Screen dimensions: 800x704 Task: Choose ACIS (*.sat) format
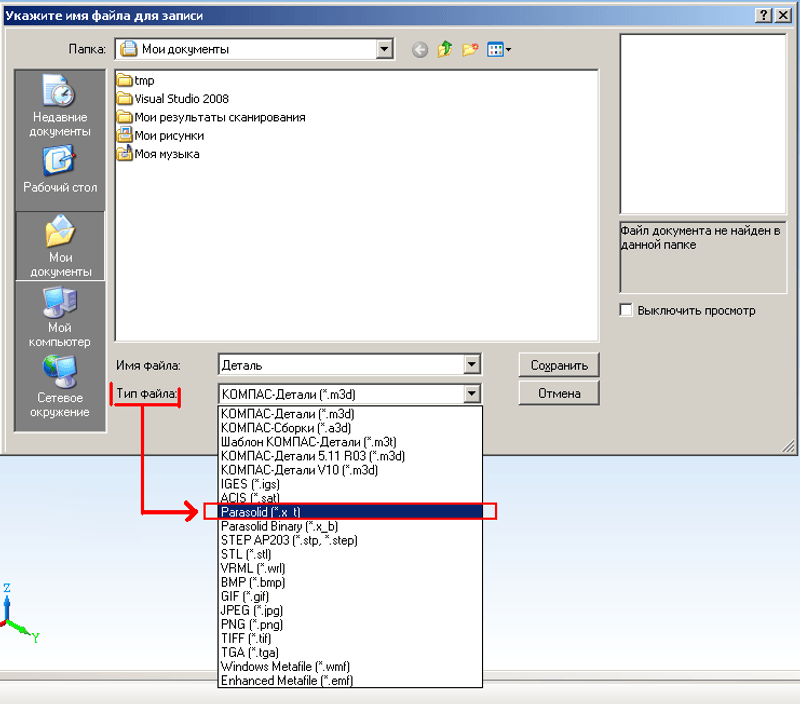click(x=350, y=497)
